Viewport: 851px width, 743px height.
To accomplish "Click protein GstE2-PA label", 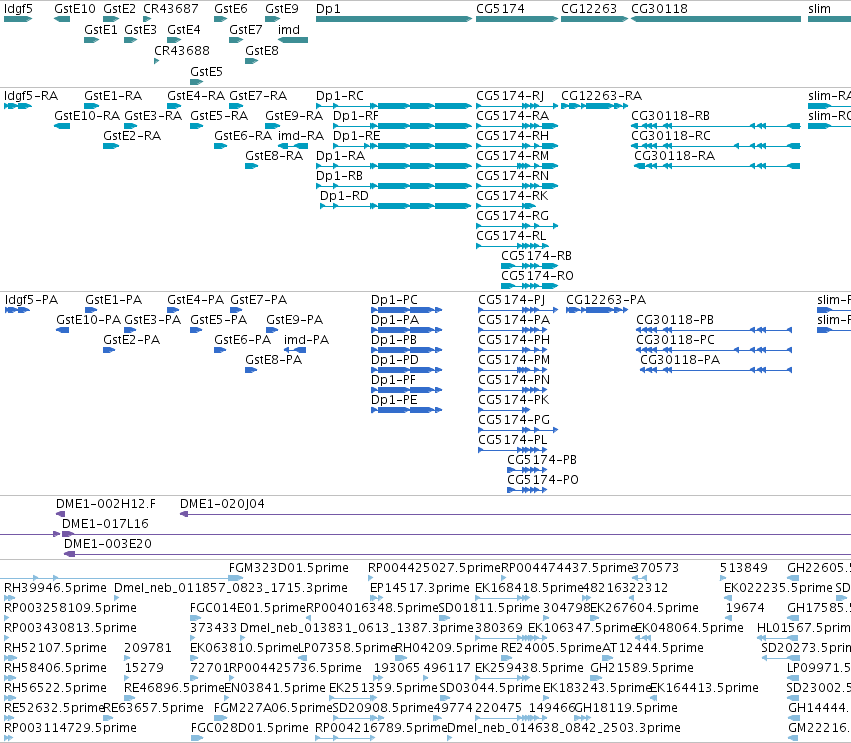I will [131, 340].
